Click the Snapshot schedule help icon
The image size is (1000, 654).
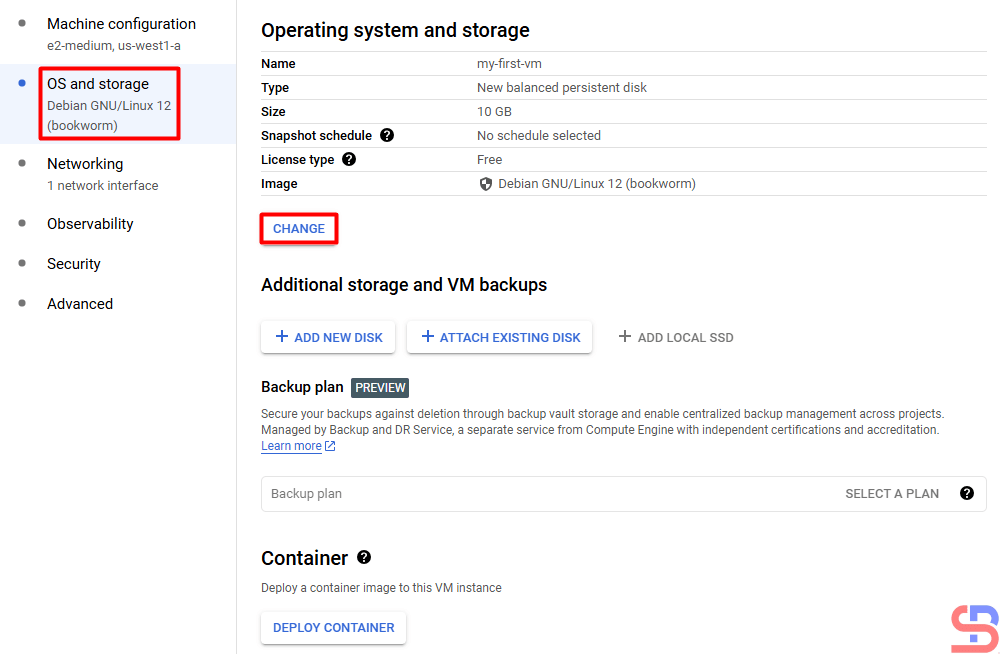coord(387,136)
